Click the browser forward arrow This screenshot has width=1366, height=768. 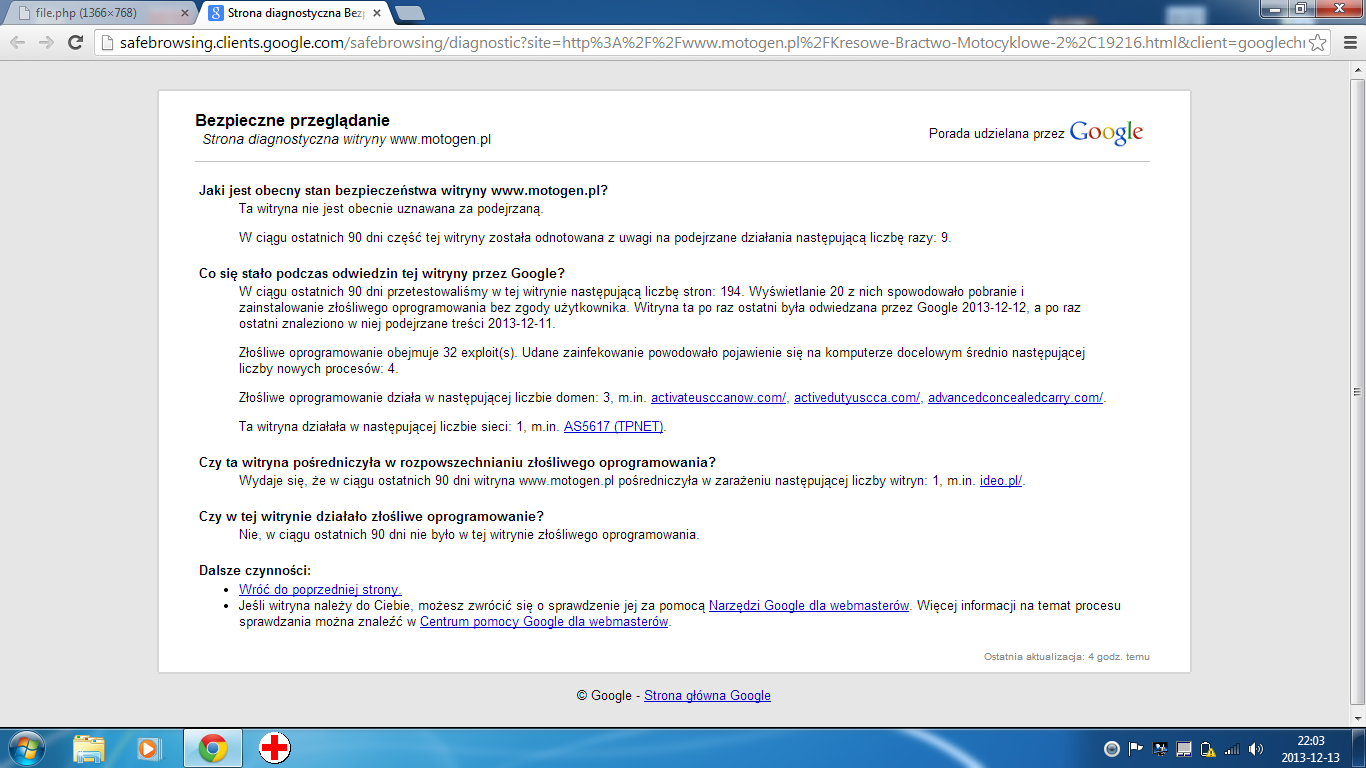[x=46, y=42]
